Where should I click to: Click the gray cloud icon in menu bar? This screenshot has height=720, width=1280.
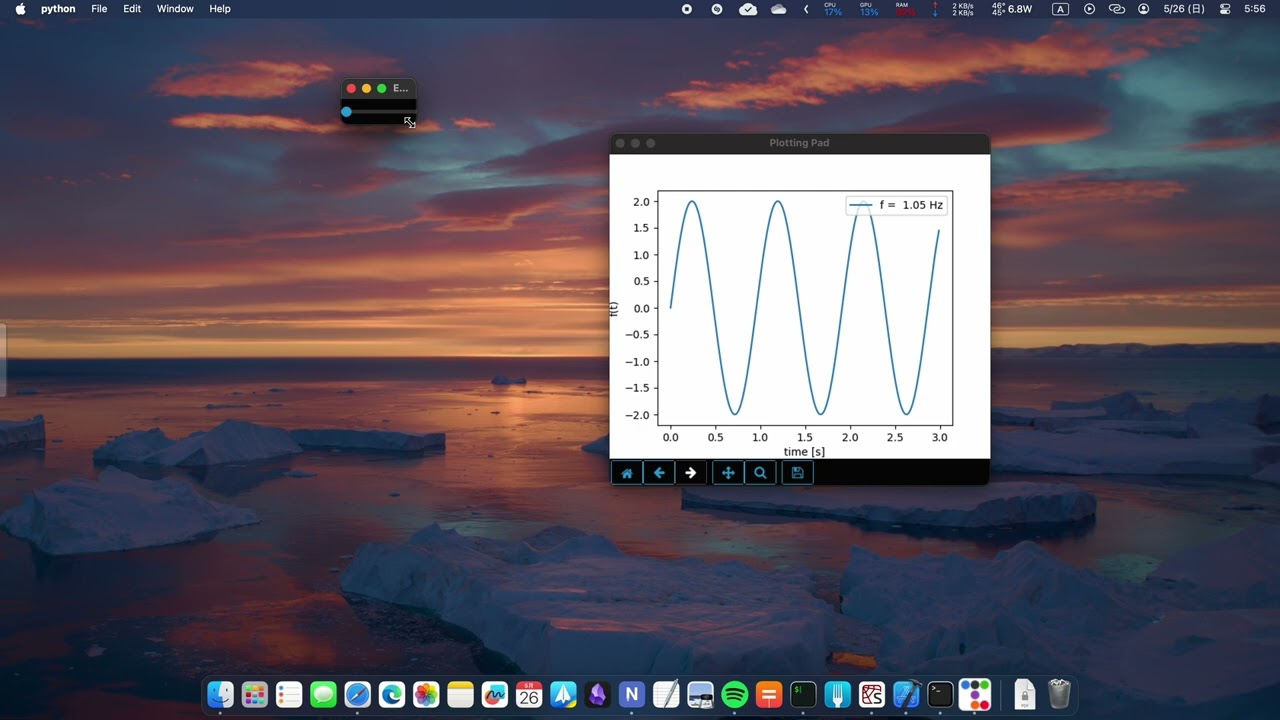point(778,9)
